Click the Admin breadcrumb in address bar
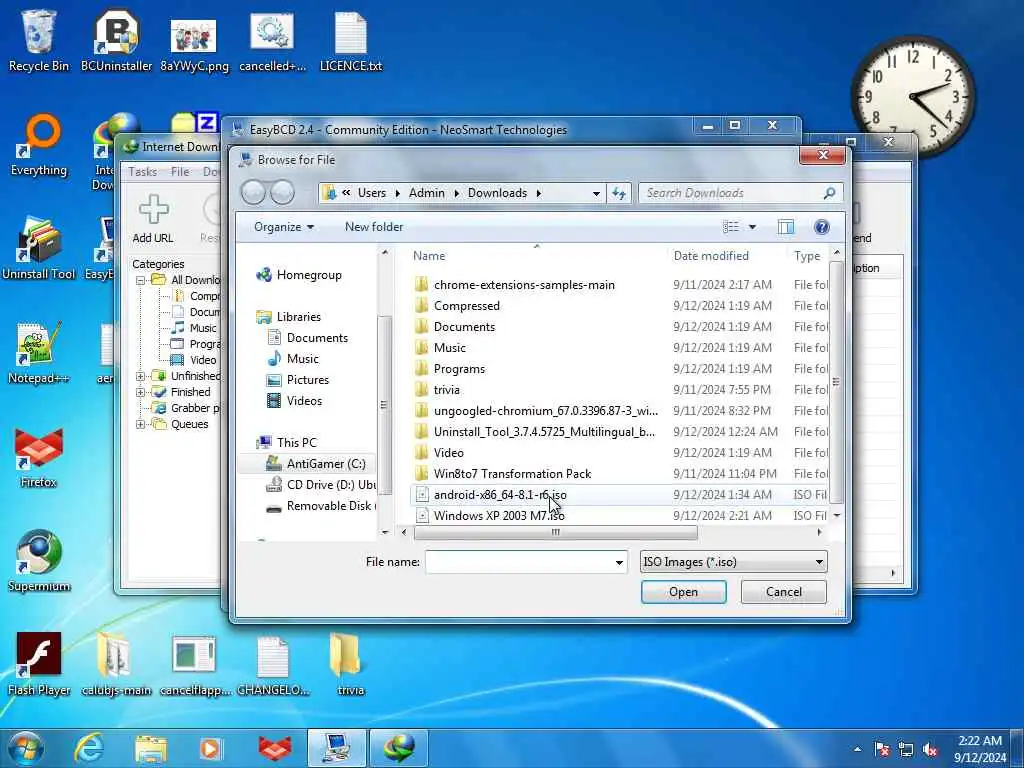Viewport: 1024px width, 768px height. coord(426,193)
